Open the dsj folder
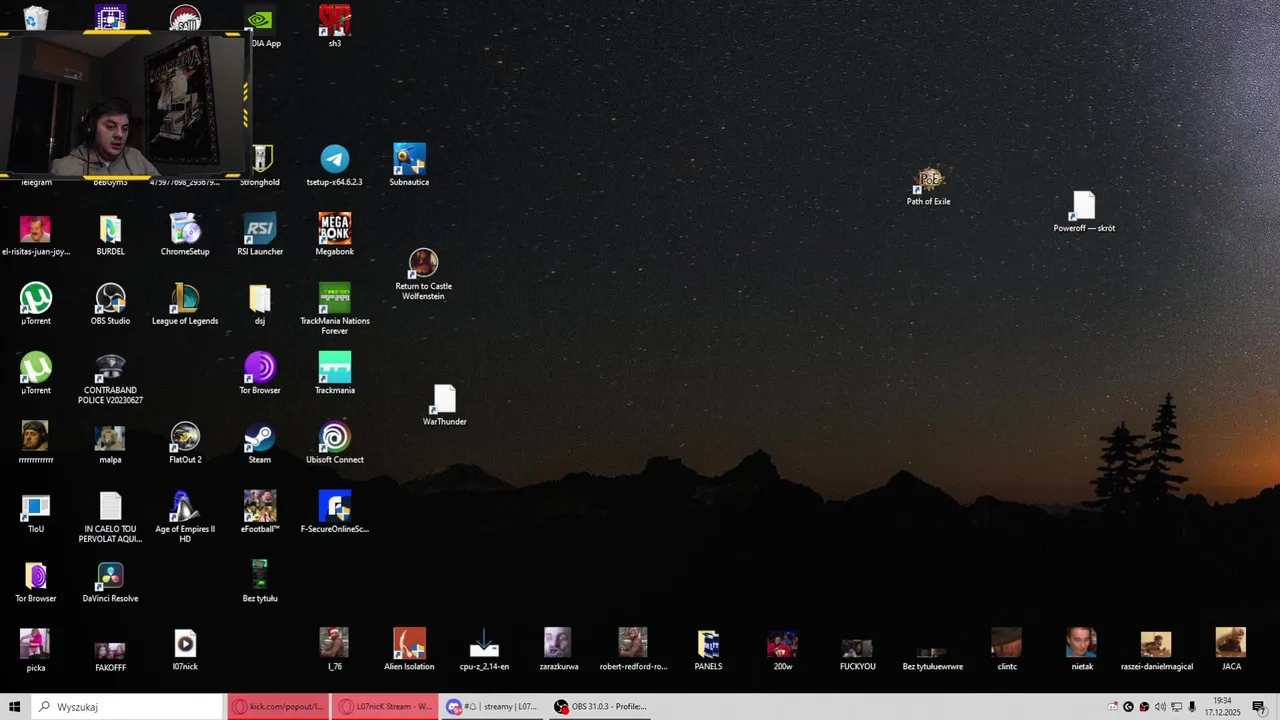Screen dimensions: 1280x720 260,304
